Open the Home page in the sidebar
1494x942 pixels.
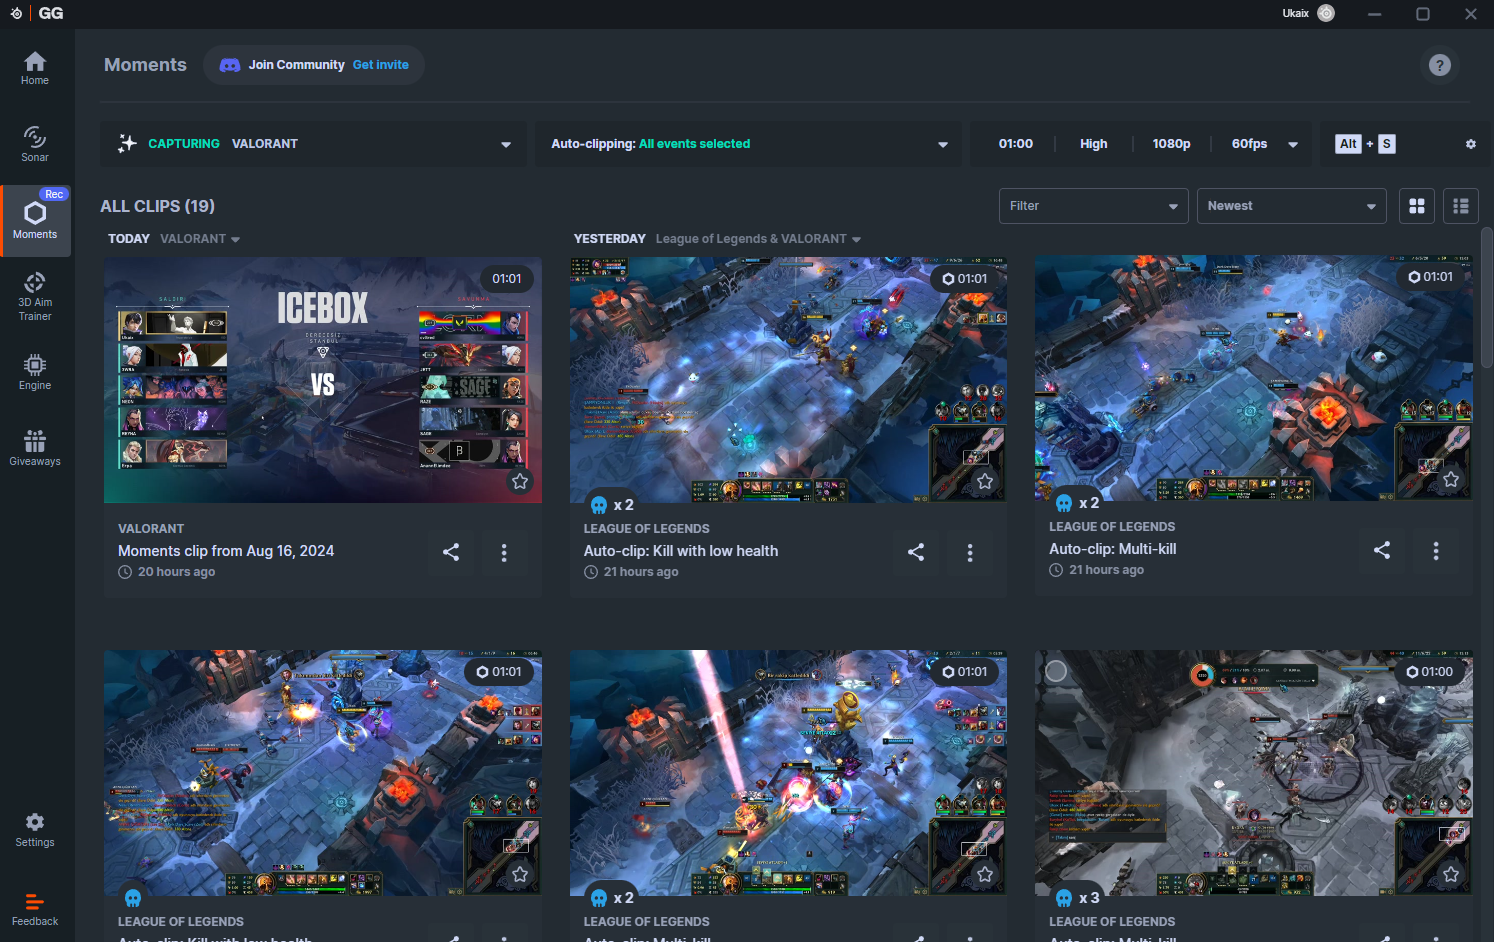[35, 68]
